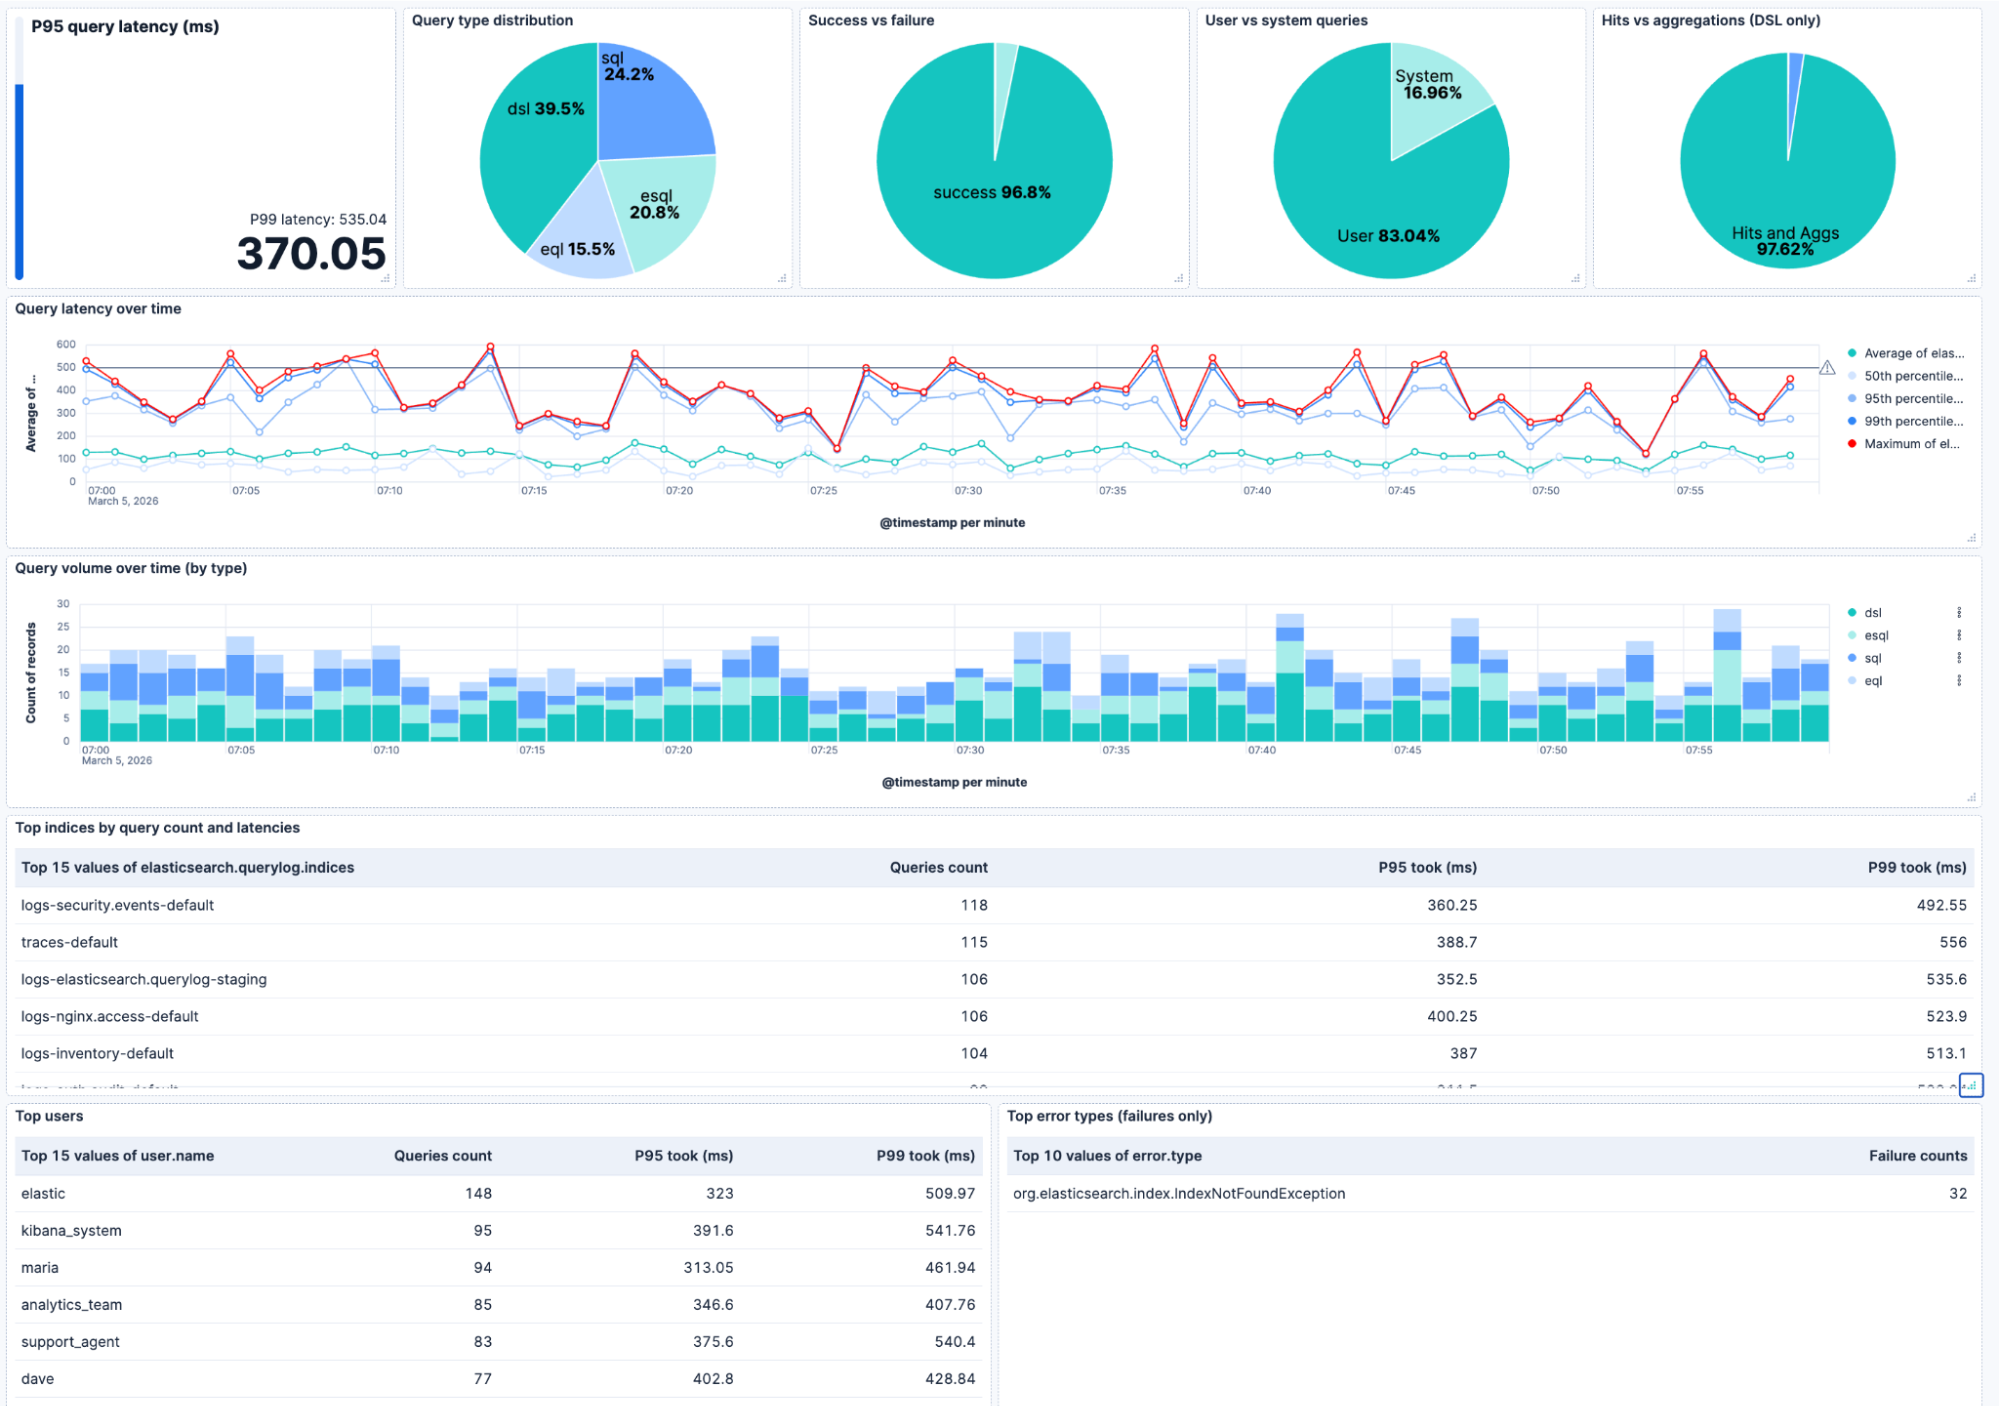The image size is (1999, 1406).
Task: Toggle the 99th percentile legend label
Action: pyautogui.click(x=1913, y=421)
